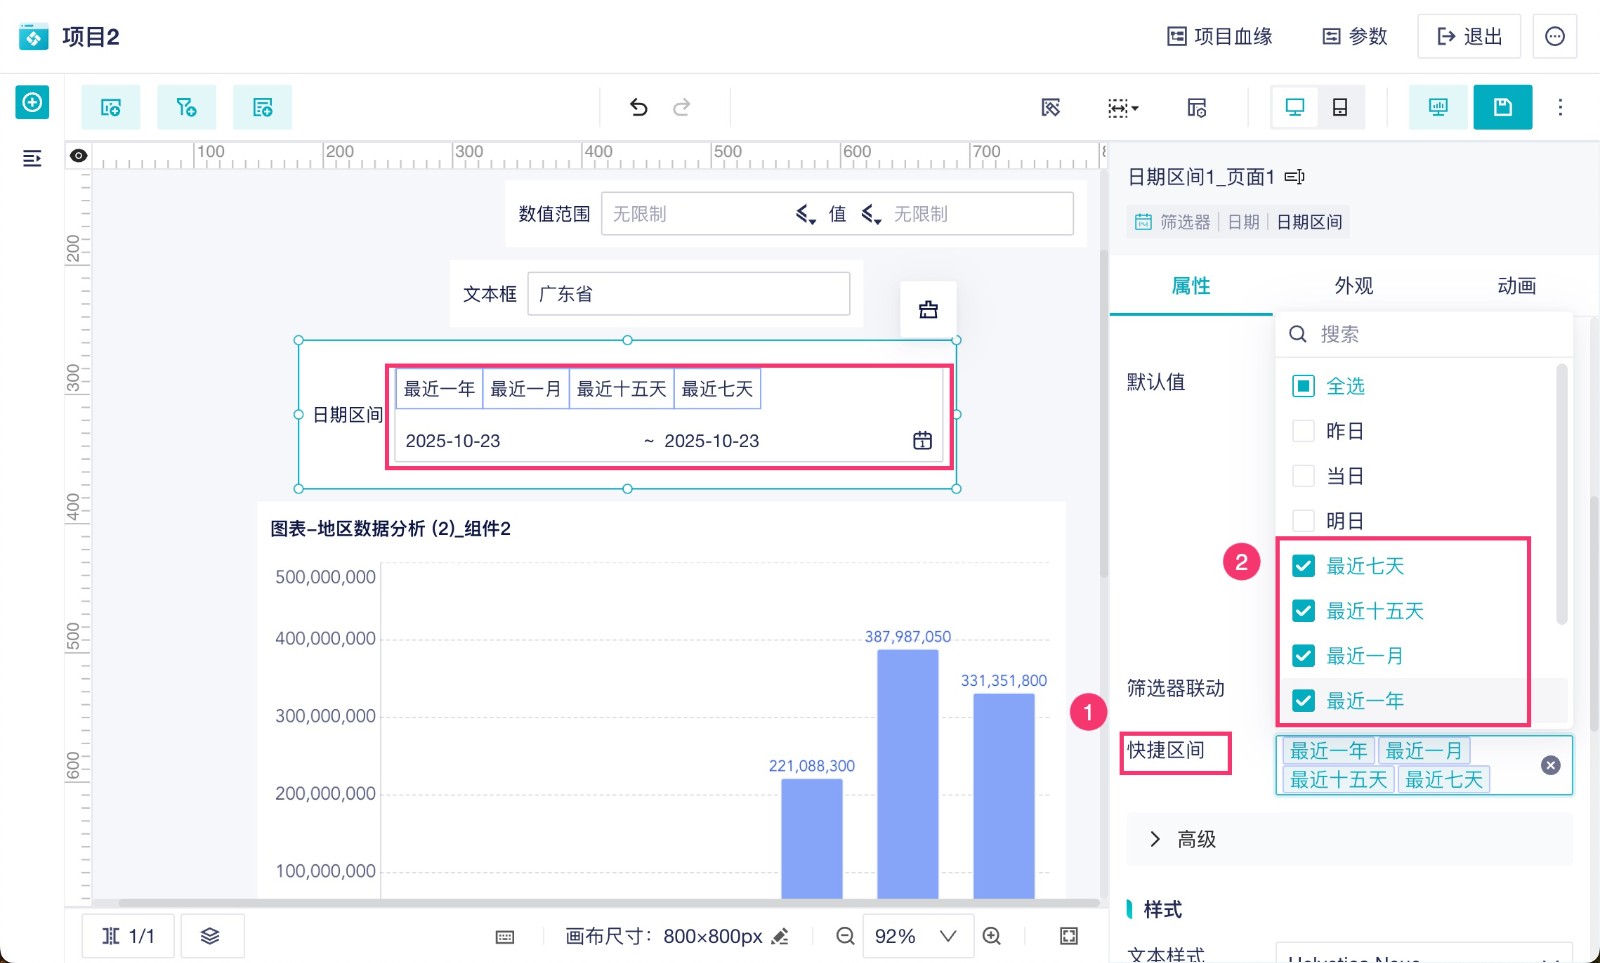1600x963 pixels.
Task: Switch to the 动画 tab
Action: (x=1516, y=286)
